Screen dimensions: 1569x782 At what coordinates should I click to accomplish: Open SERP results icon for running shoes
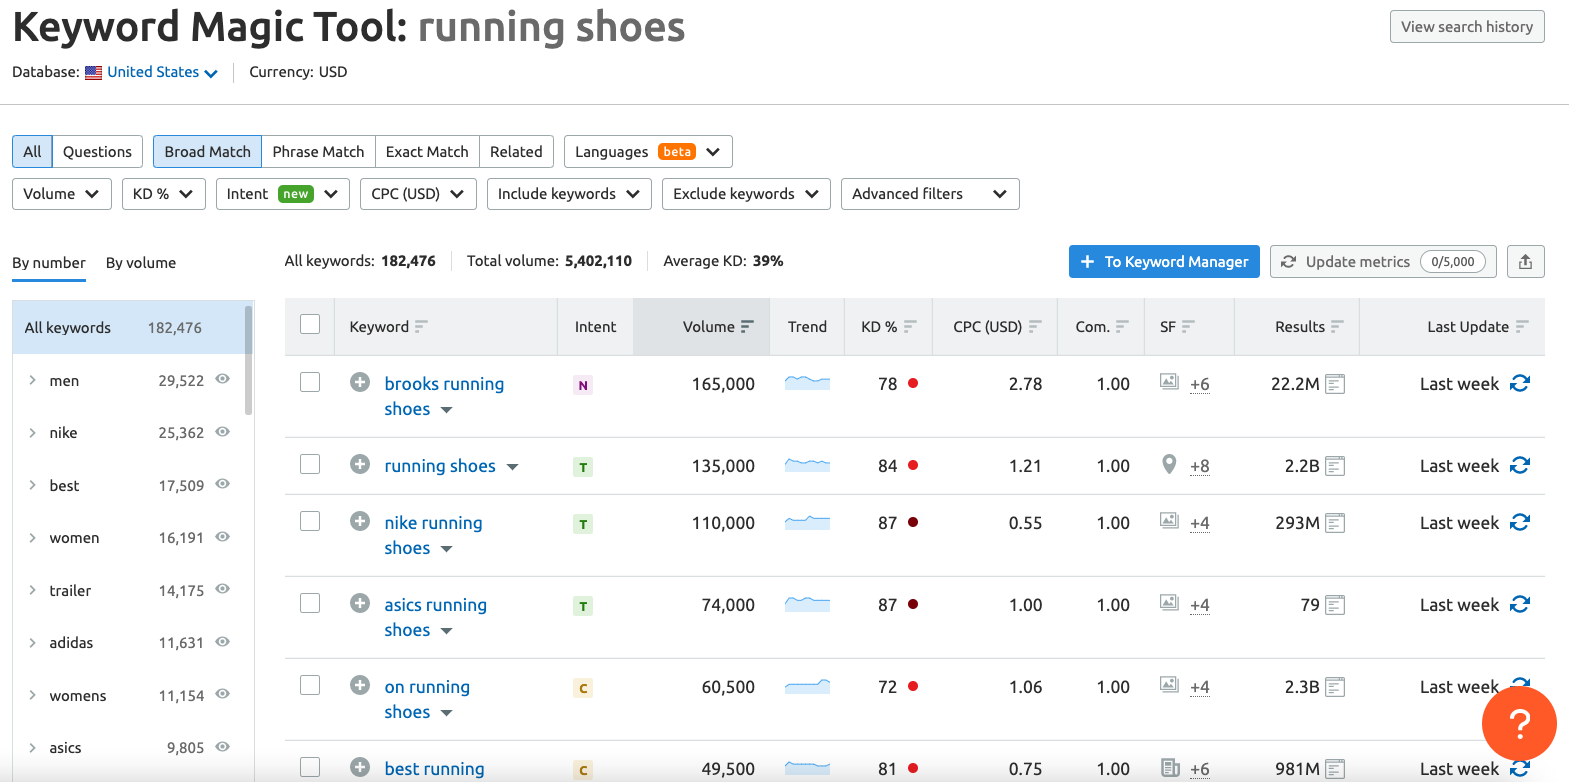[1335, 466]
